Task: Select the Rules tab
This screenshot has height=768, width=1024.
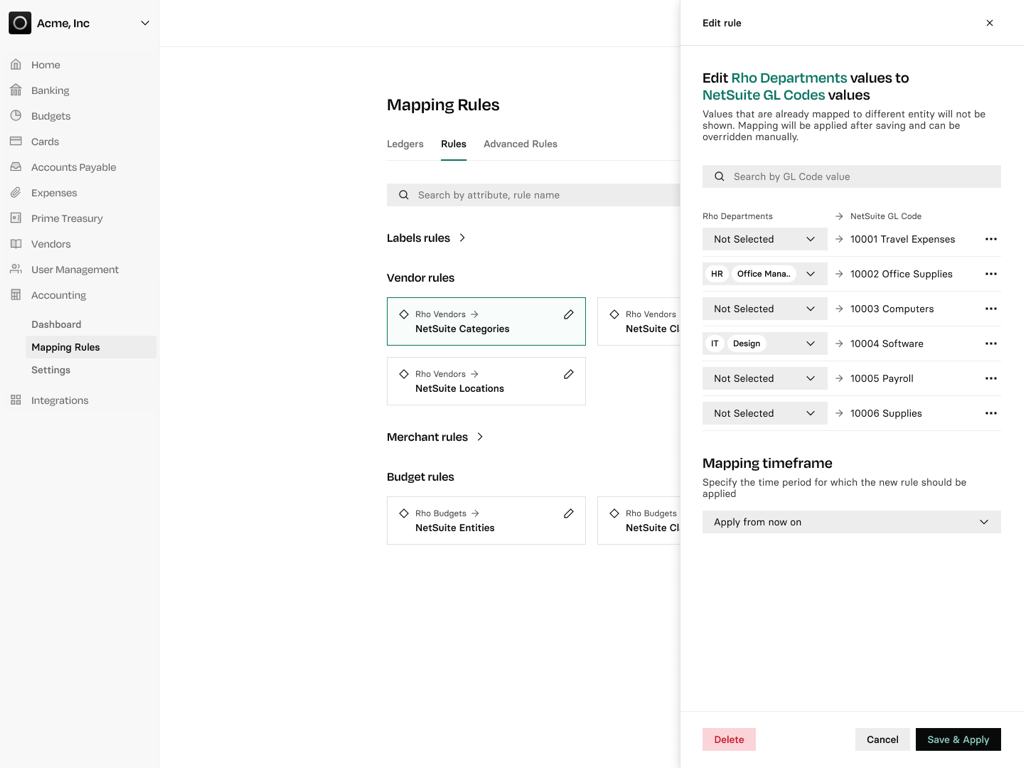Action: point(453,144)
